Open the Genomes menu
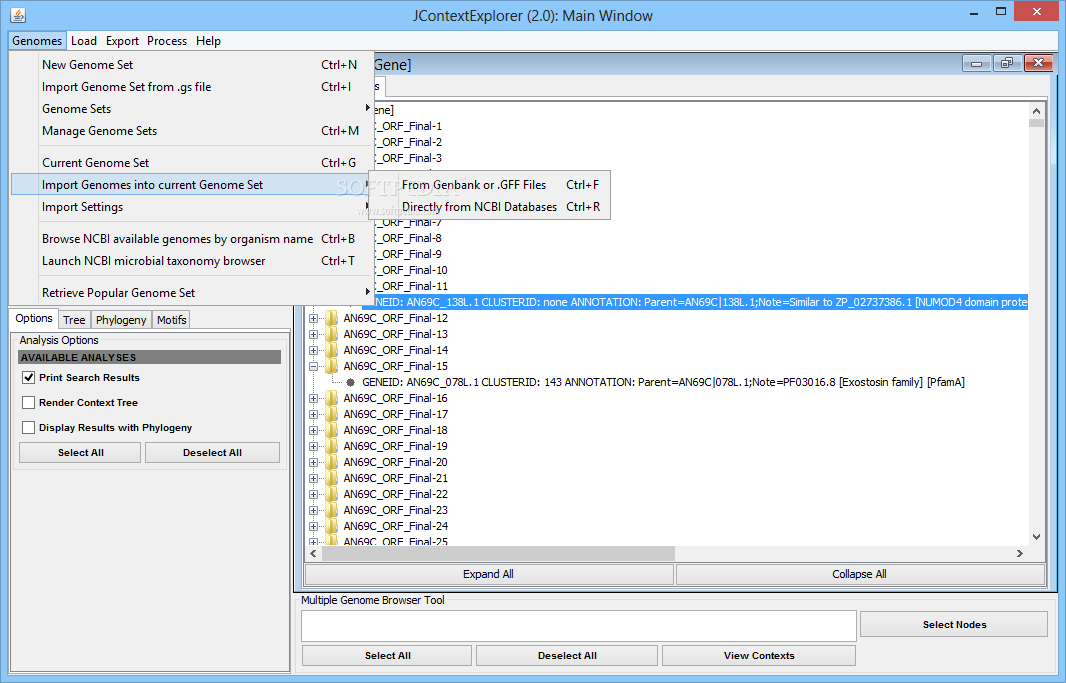The width and height of the screenshot is (1066, 683). click(37, 41)
